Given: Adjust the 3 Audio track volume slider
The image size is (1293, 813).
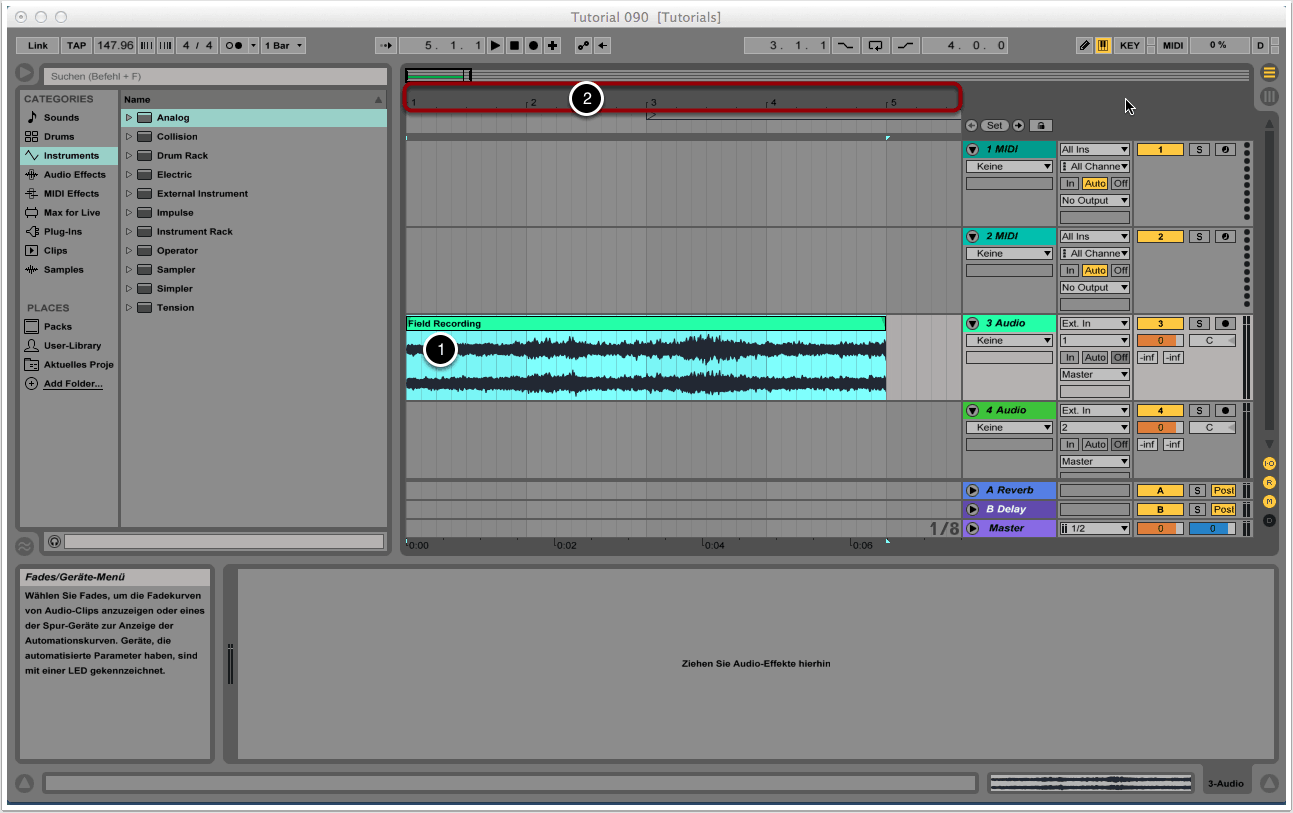Looking at the screenshot, I should [1160, 341].
